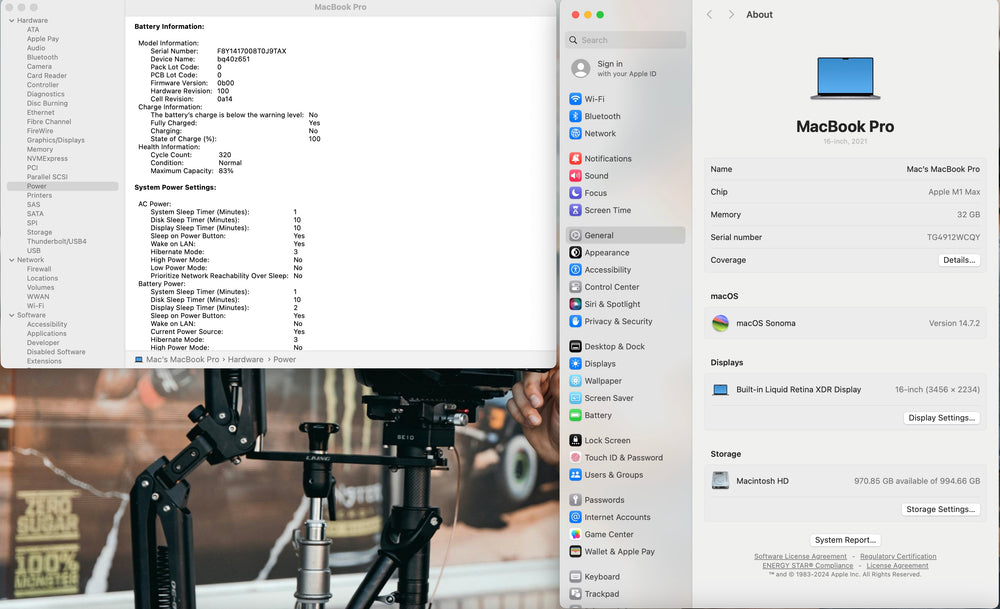Click the Network globe icon
1000x609 pixels.
click(575, 133)
